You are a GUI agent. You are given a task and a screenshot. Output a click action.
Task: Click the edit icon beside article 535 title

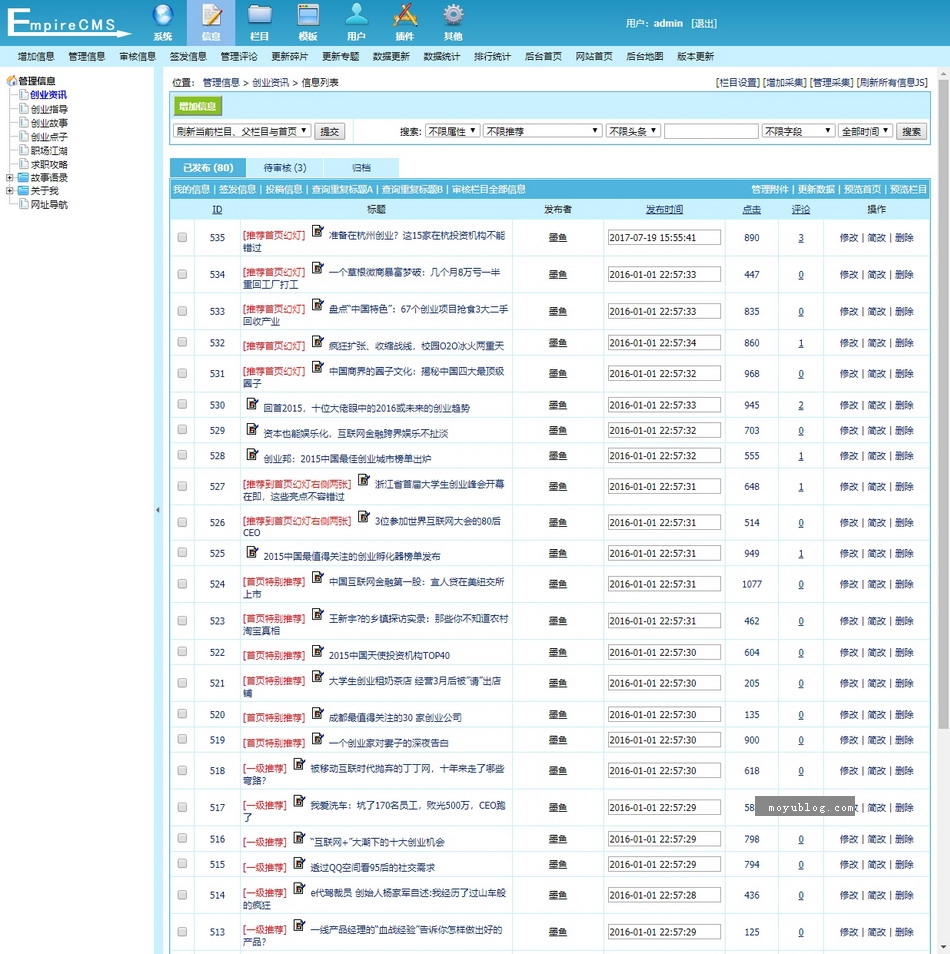(318, 231)
